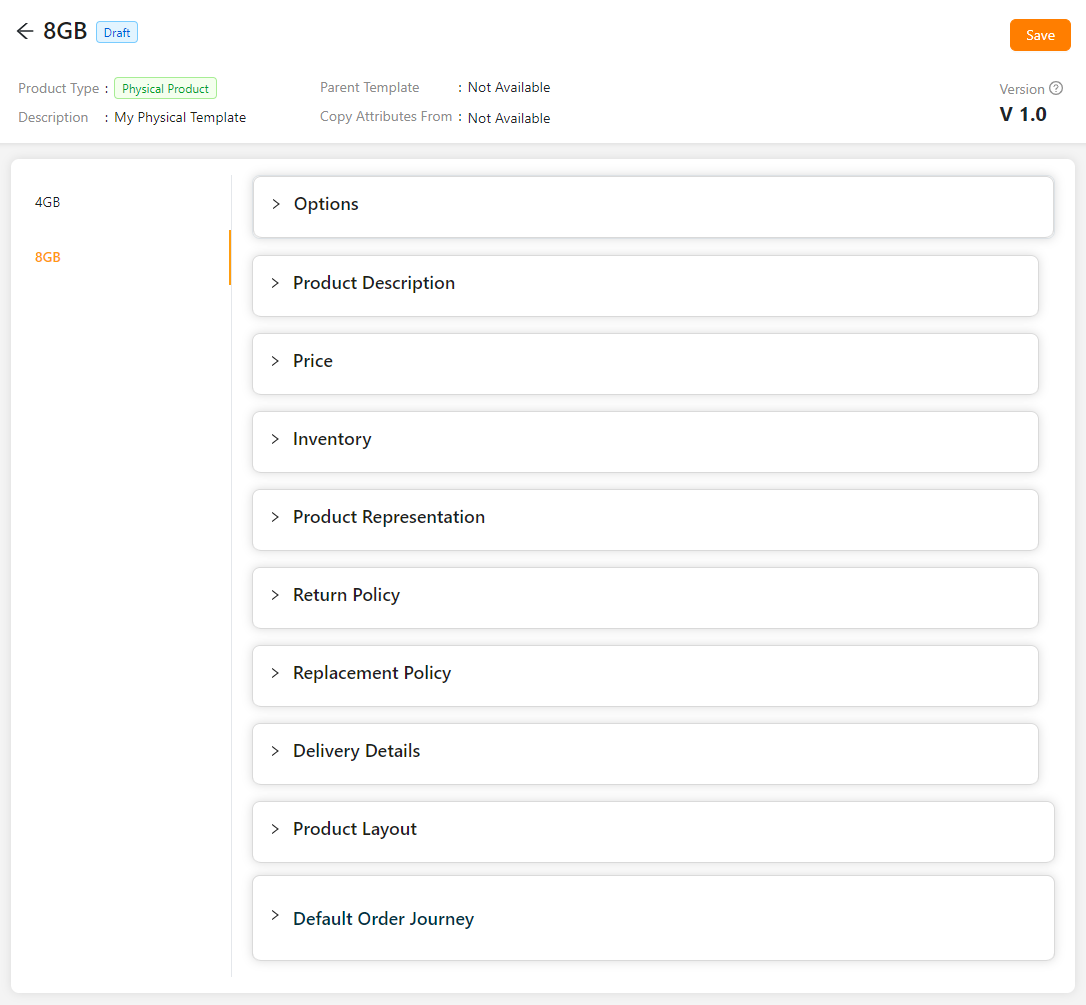Expand the Product Description chevron
This screenshot has height=1005, width=1086.
[x=275, y=283]
